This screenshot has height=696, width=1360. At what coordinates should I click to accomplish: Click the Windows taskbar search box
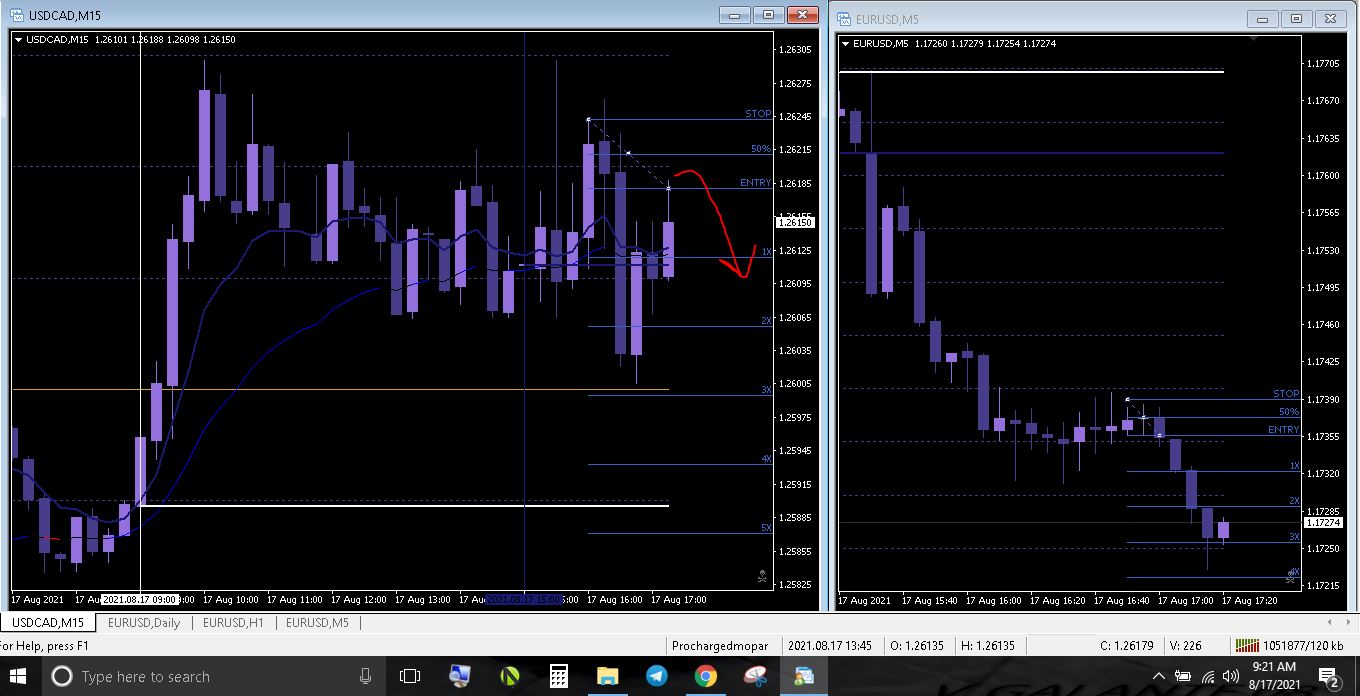click(212, 677)
